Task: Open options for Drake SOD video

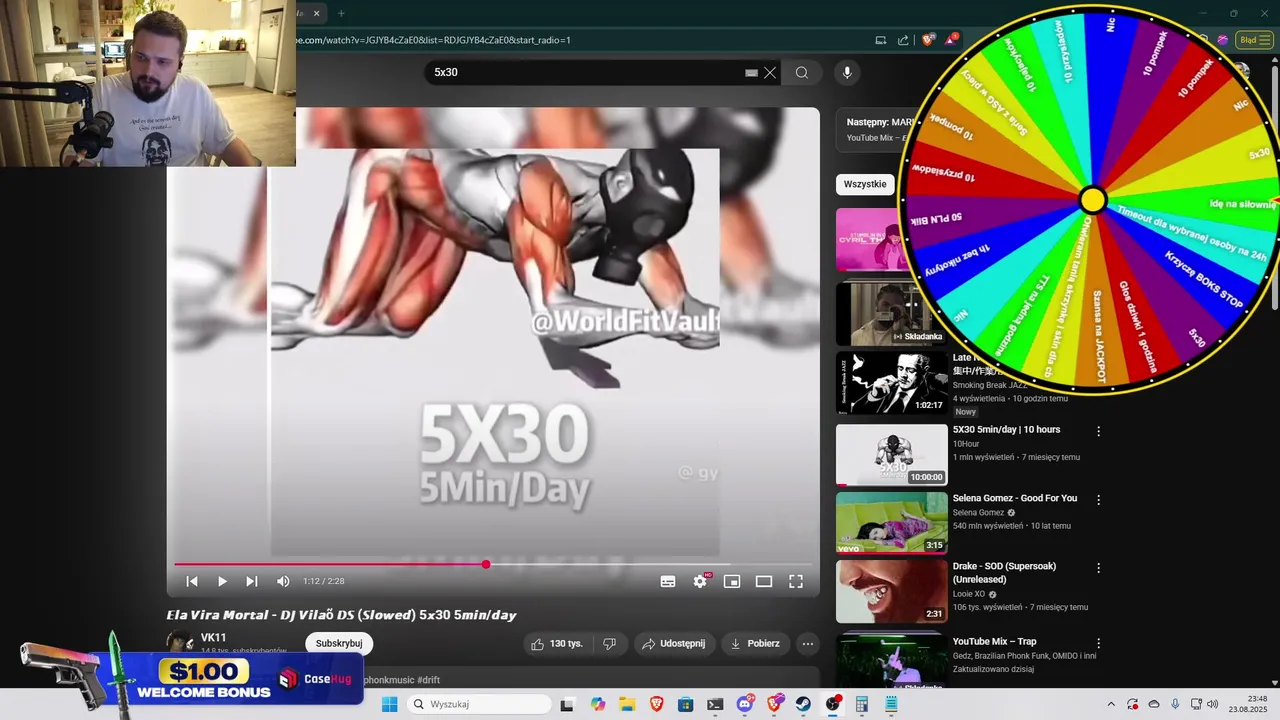Action: click(1099, 567)
